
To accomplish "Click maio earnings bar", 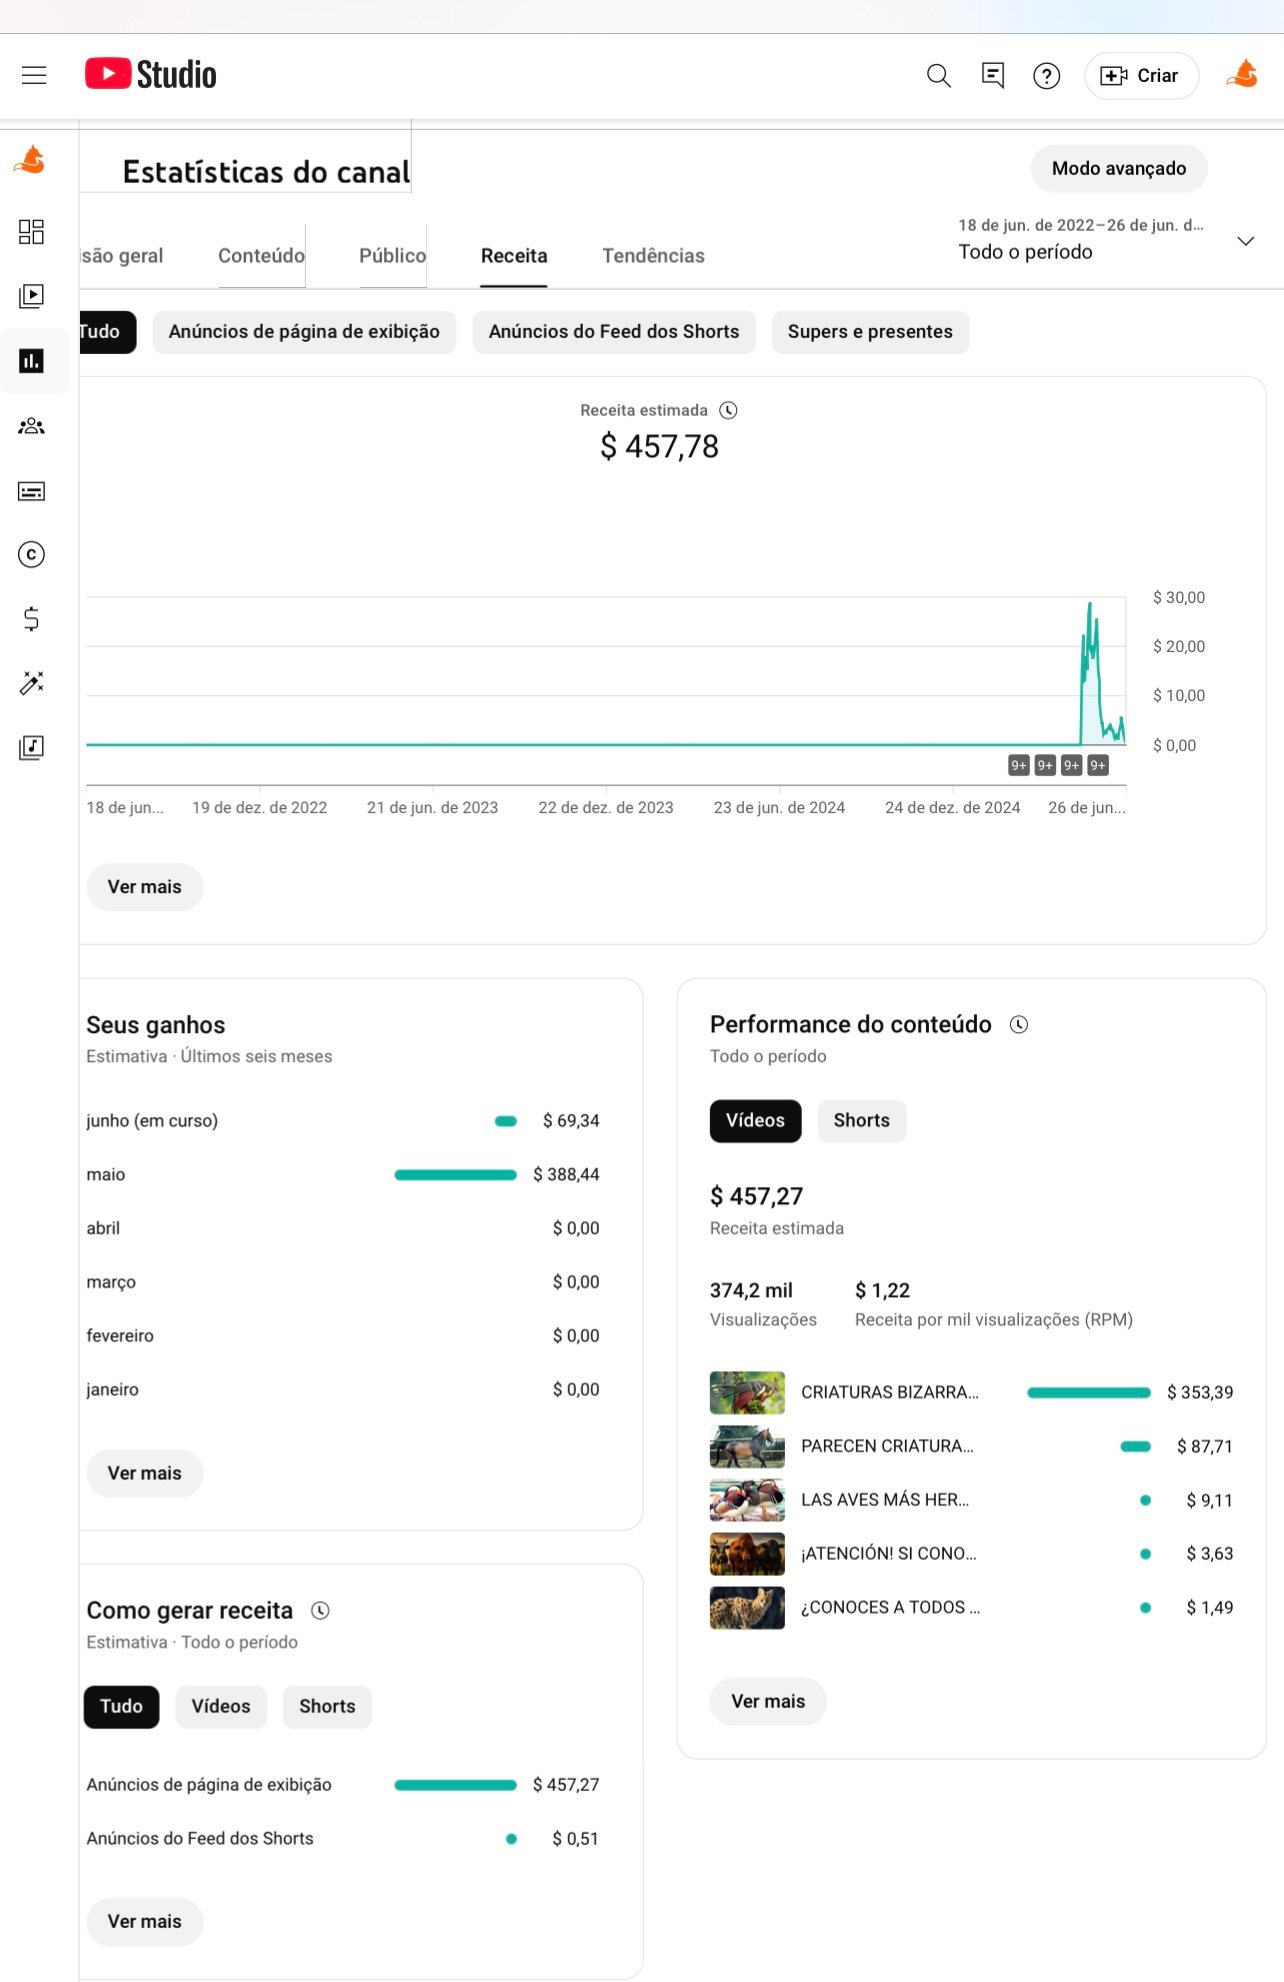I will pyautogui.click(x=455, y=1175).
